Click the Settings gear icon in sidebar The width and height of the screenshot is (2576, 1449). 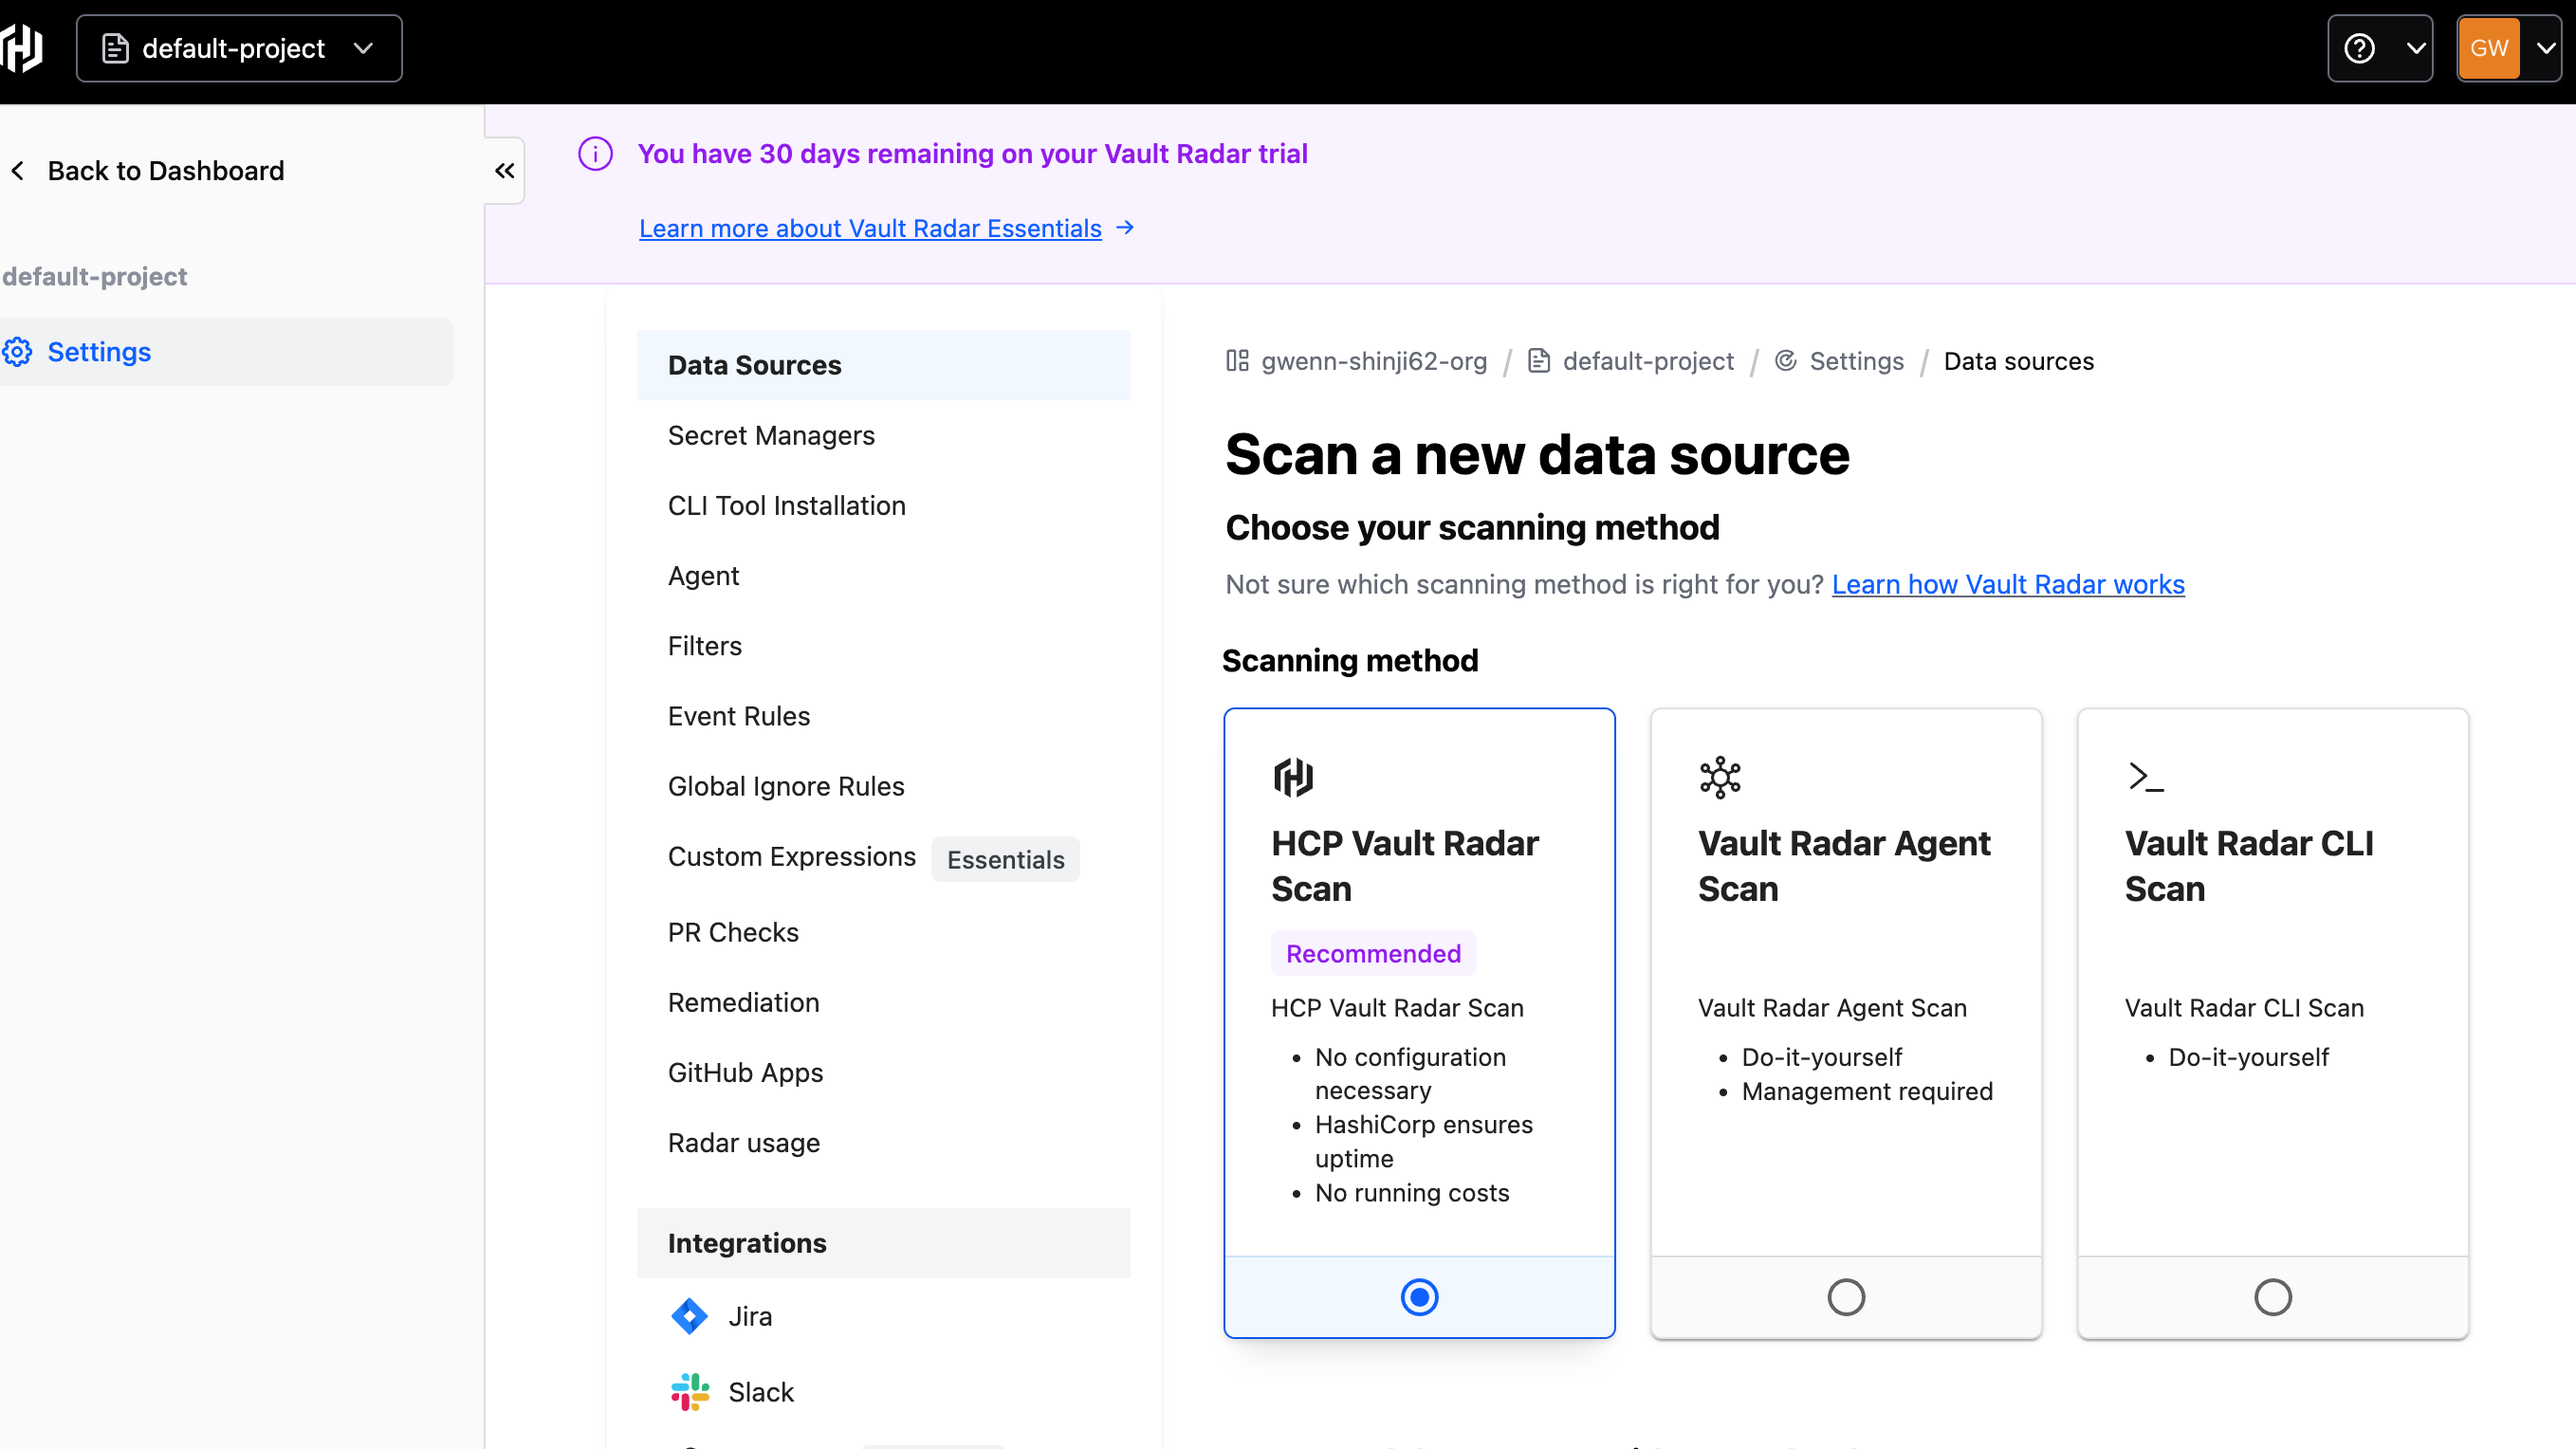(x=18, y=352)
